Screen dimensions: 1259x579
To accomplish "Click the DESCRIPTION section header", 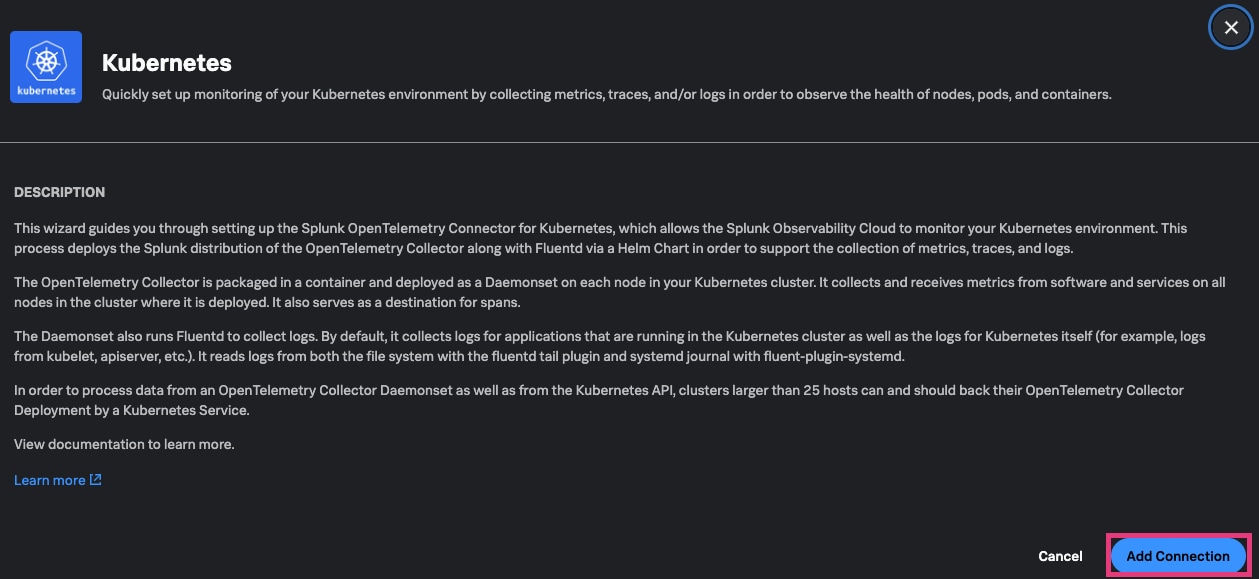I will click(59, 192).
